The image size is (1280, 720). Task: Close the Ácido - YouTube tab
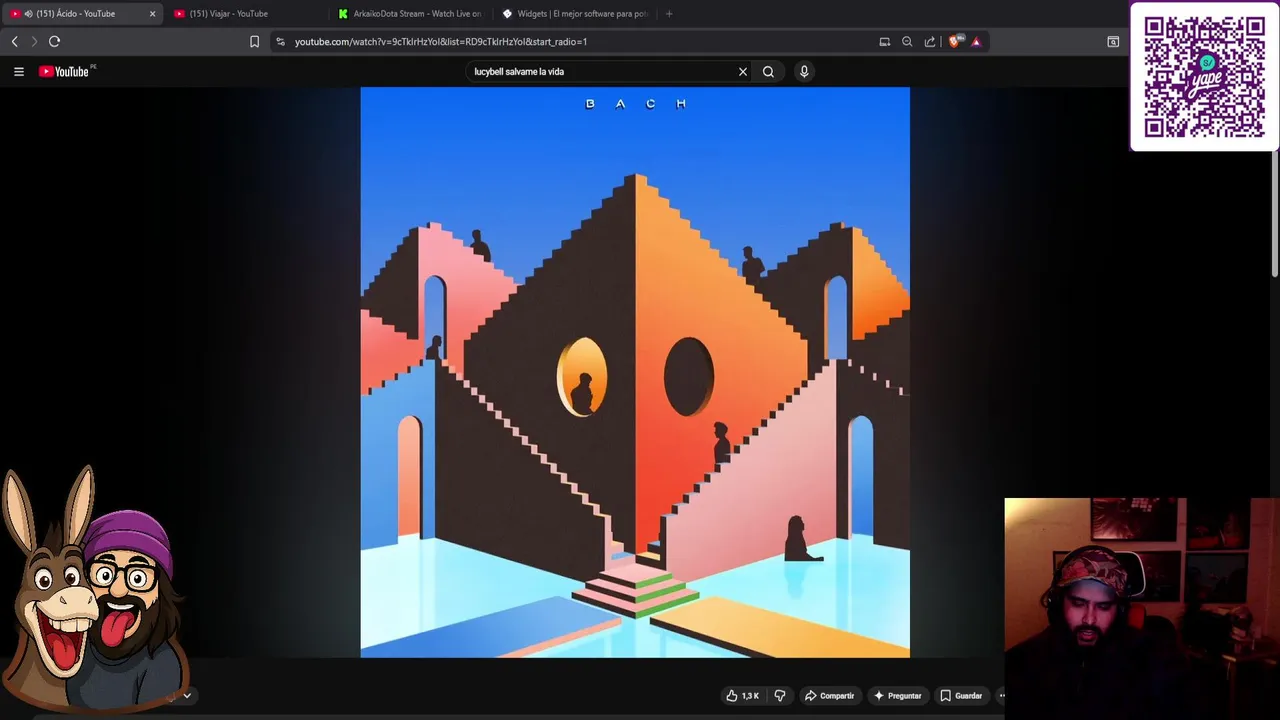(152, 14)
